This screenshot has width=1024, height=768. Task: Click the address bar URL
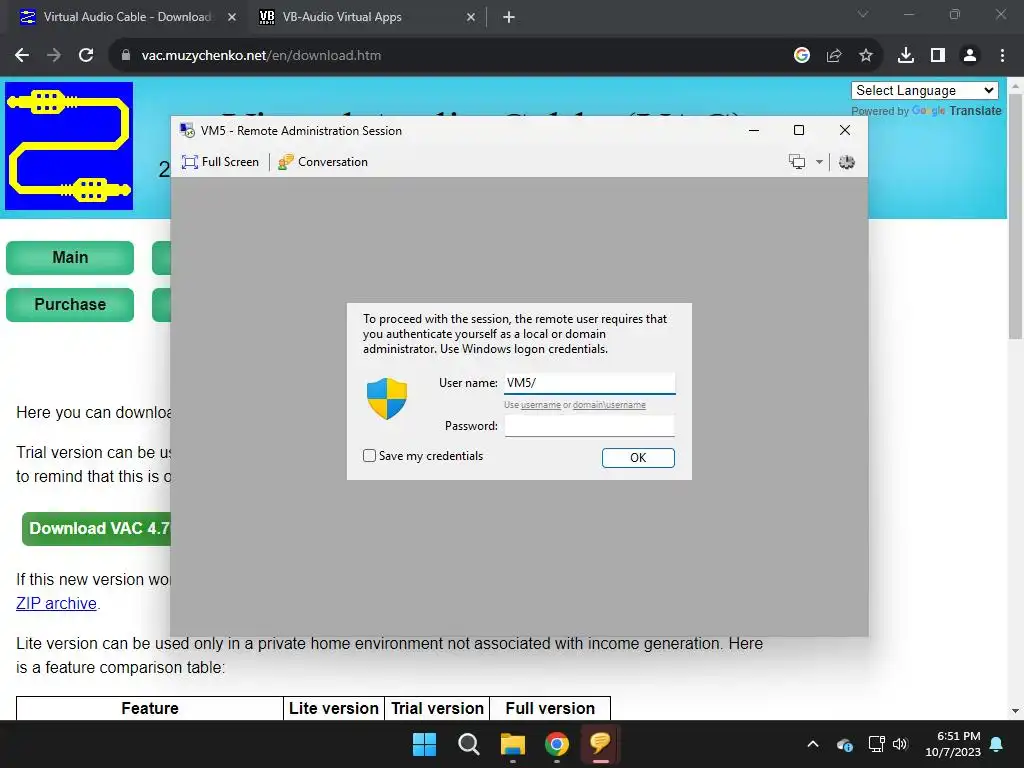coord(261,56)
